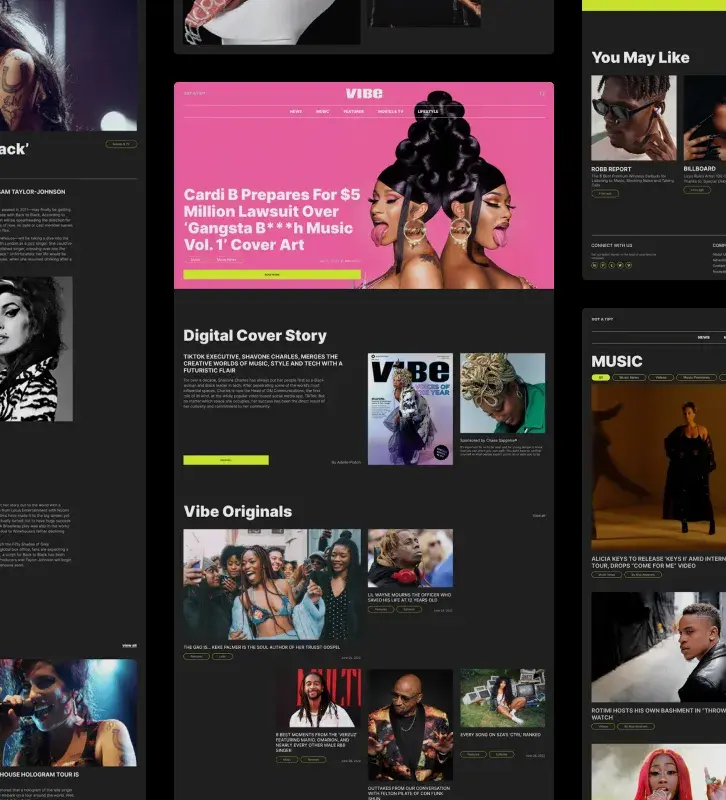This screenshot has height=800, width=726.
Task: Open the Robb Report earbuds article image
Action: [x=633, y=118]
